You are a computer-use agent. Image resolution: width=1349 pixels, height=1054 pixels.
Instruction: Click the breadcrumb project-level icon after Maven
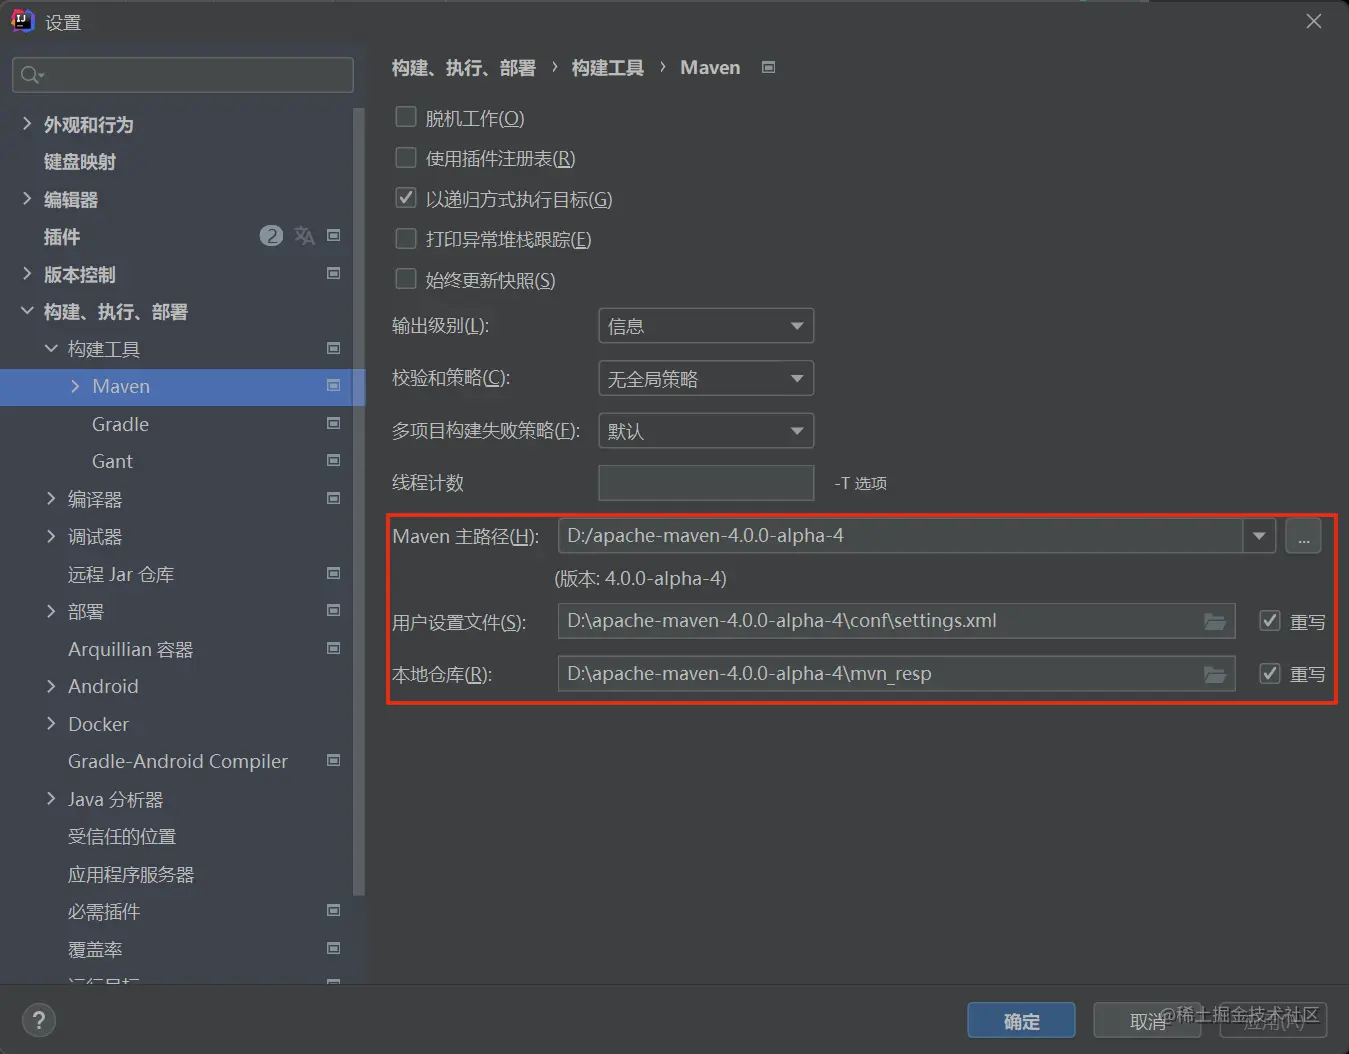point(768,67)
